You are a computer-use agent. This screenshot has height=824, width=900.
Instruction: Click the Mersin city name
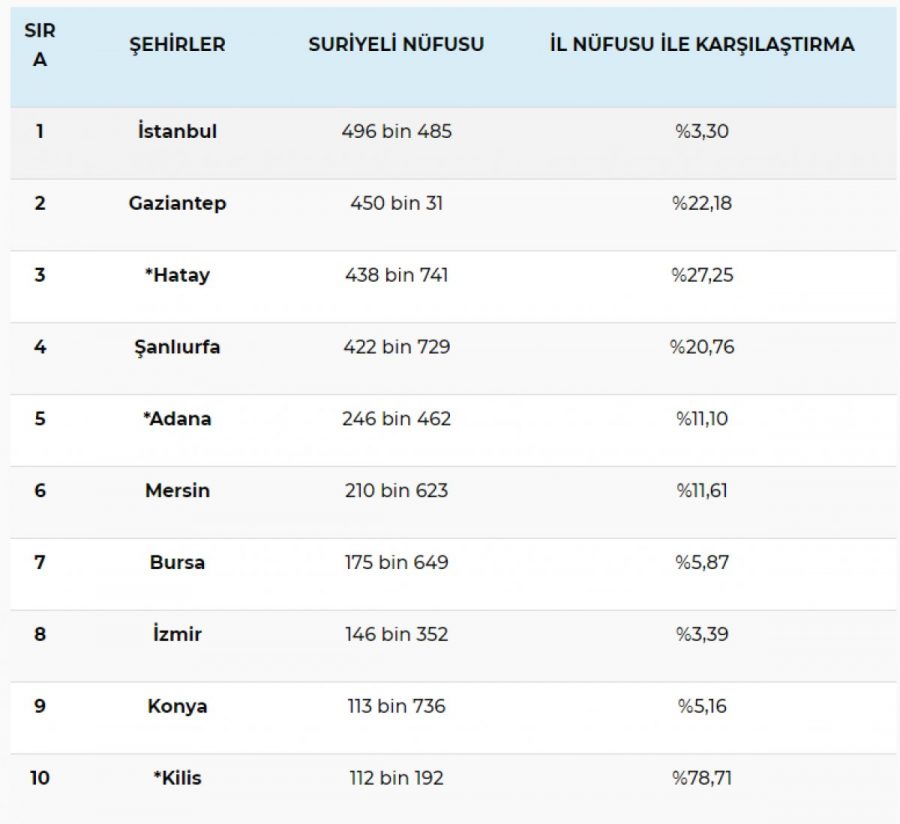tap(177, 491)
